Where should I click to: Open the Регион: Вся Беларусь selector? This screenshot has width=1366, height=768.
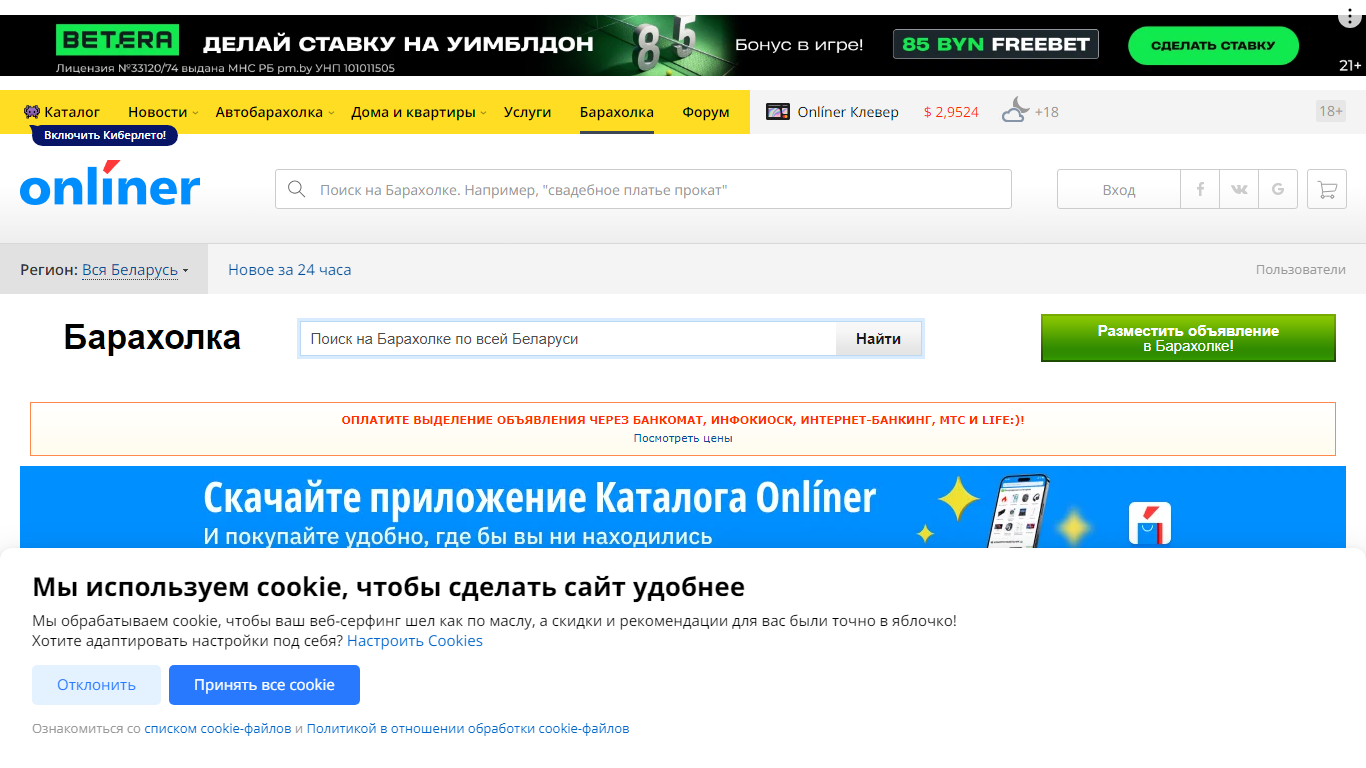coord(104,269)
